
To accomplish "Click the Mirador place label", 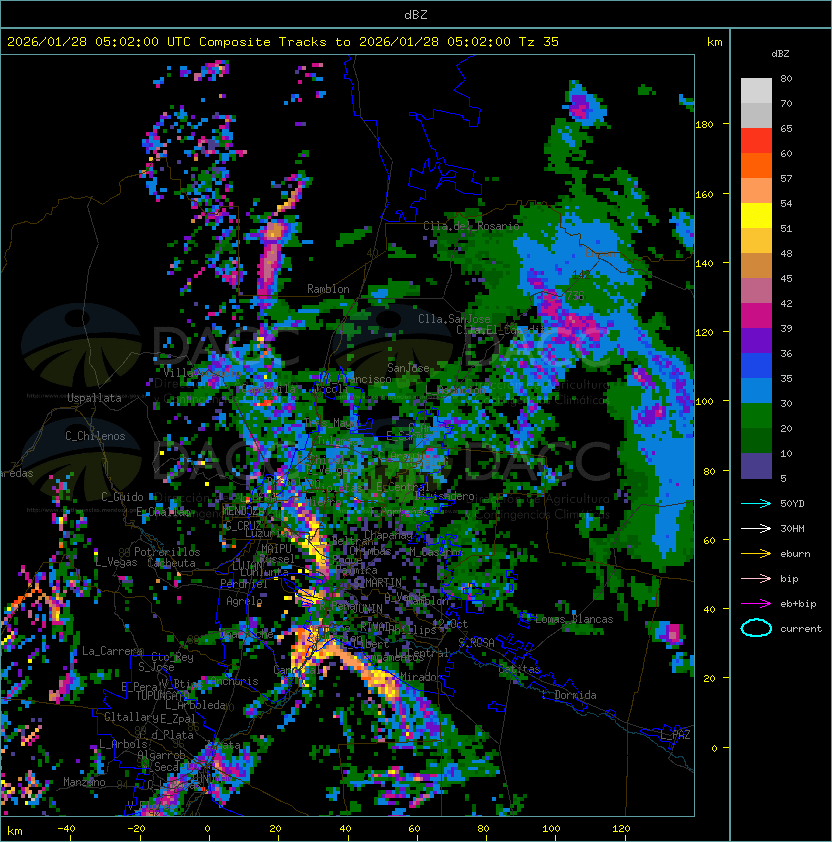I will click(x=422, y=677).
